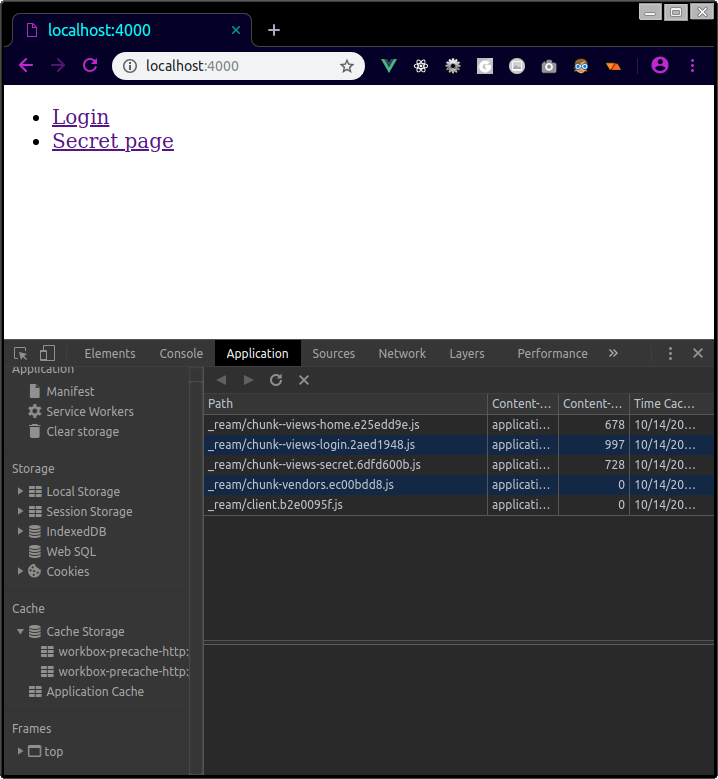Viewport: 718px width, 779px height.
Task: Select Application Cache in the sidebar
Action: coord(95,692)
